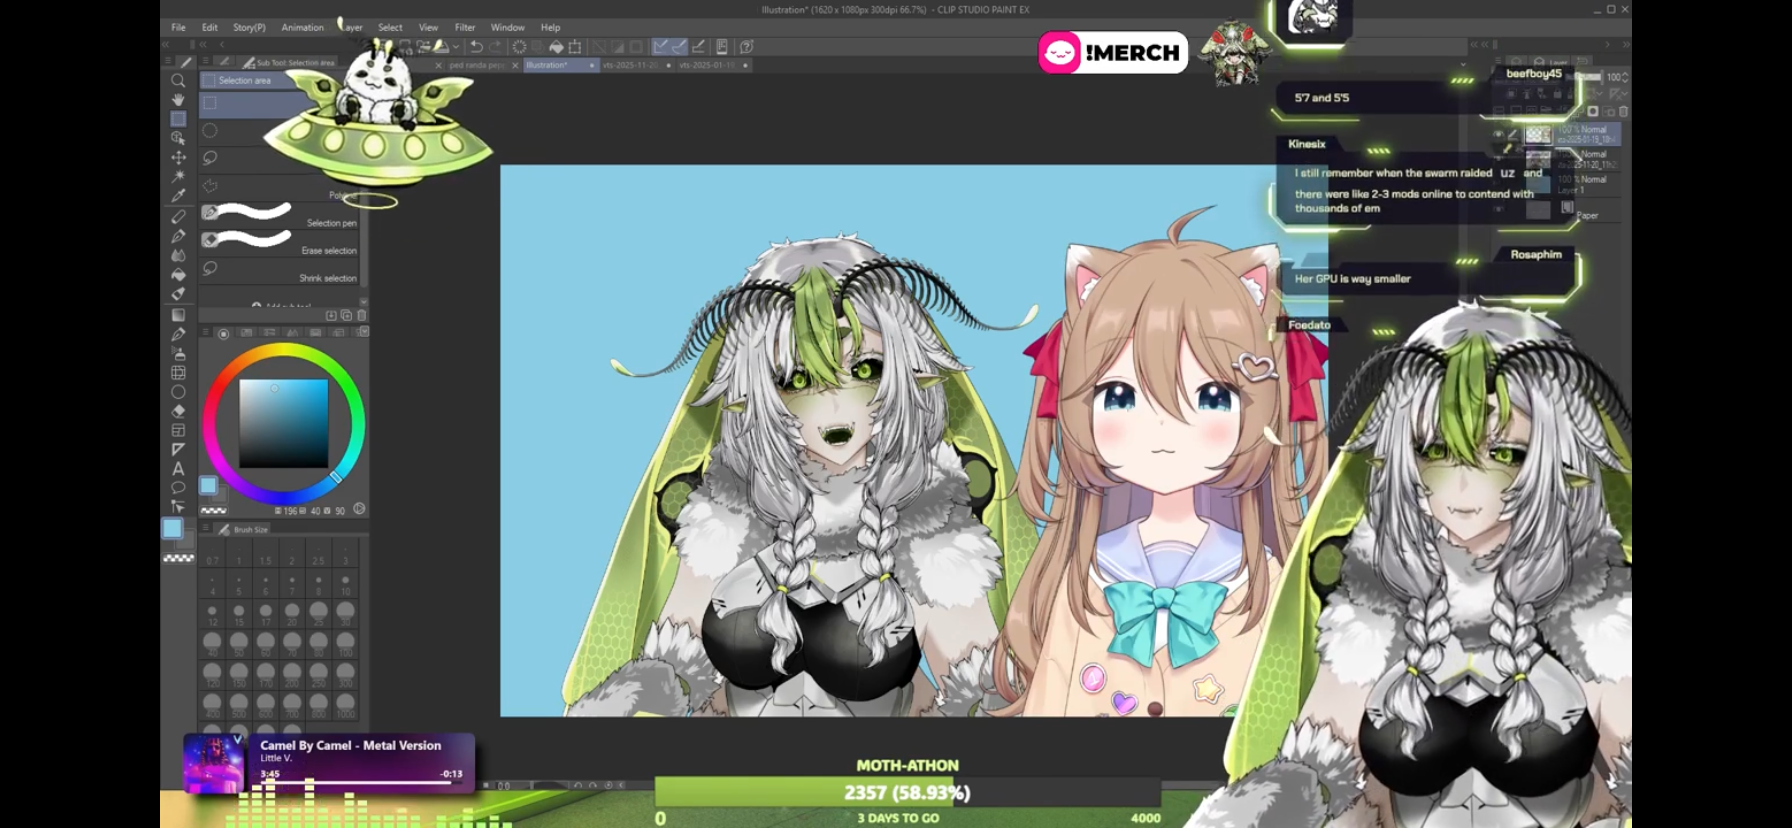Delete sub tool with trash icon

(362, 315)
